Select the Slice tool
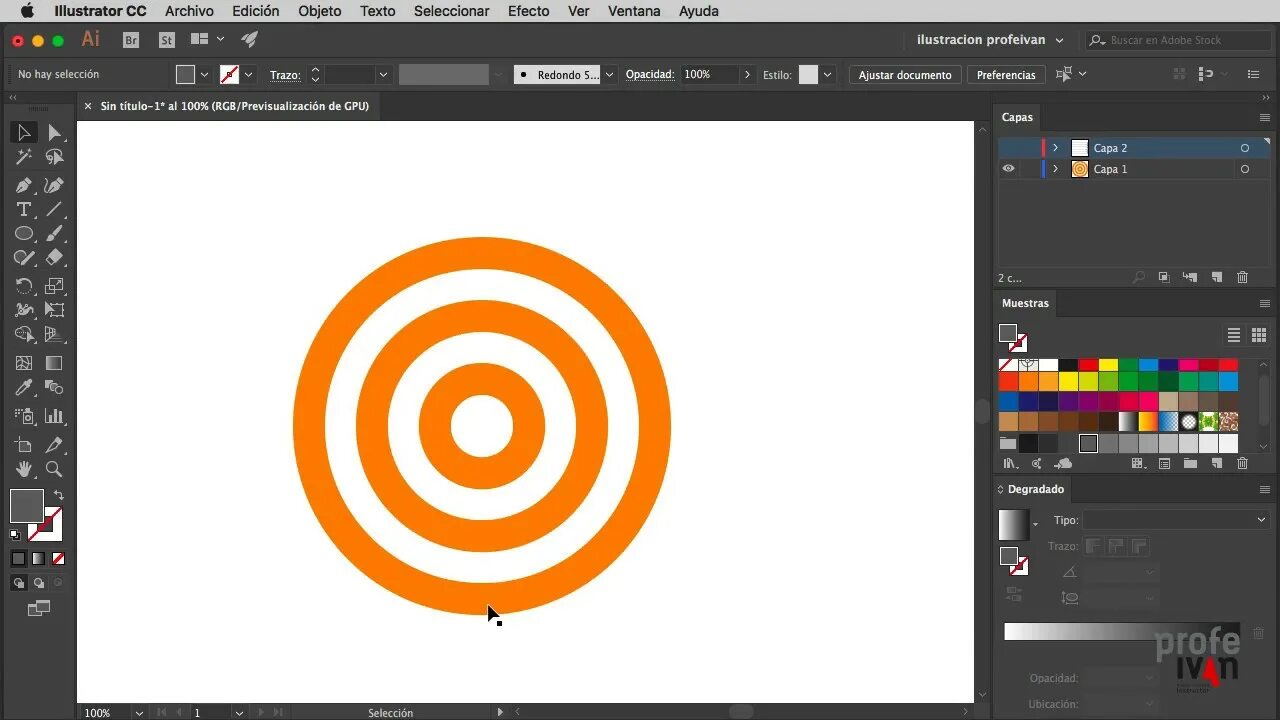Image resolution: width=1280 pixels, height=720 pixels. click(x=55, y=445)
